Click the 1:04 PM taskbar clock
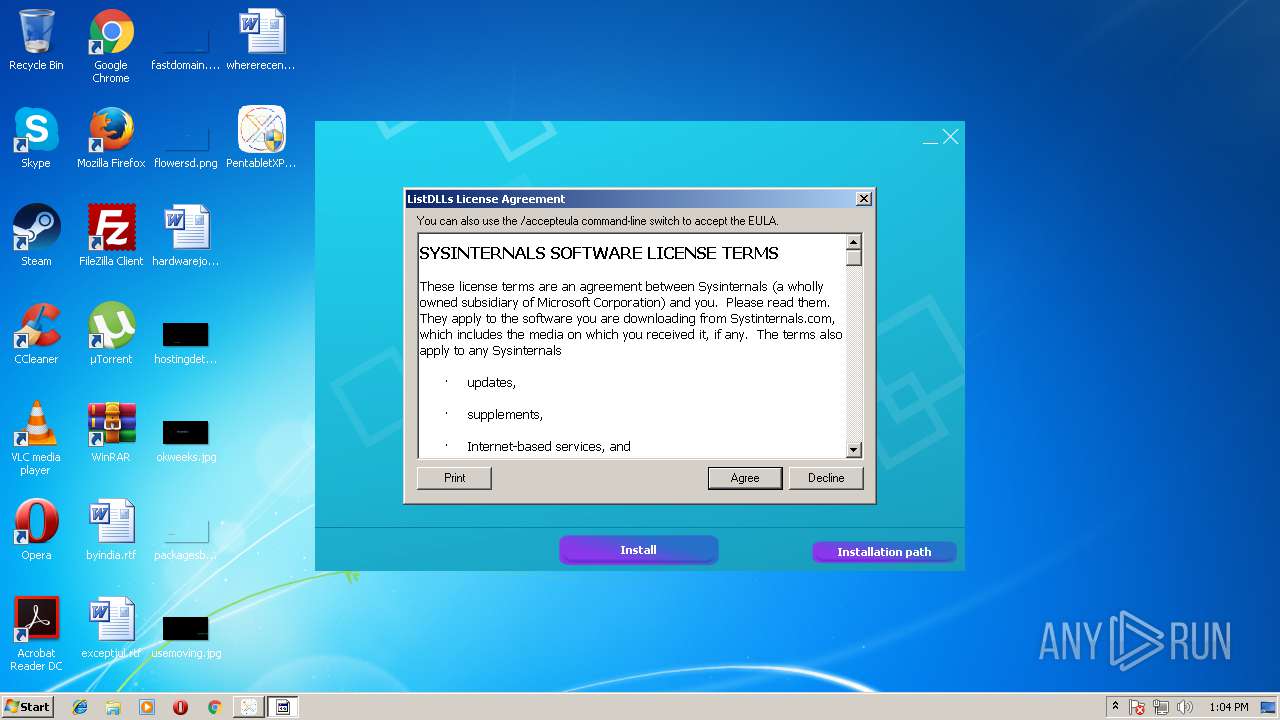The height and width of the screenshot is (720, 1280). pyautogui.click(x=1228, y=707)
